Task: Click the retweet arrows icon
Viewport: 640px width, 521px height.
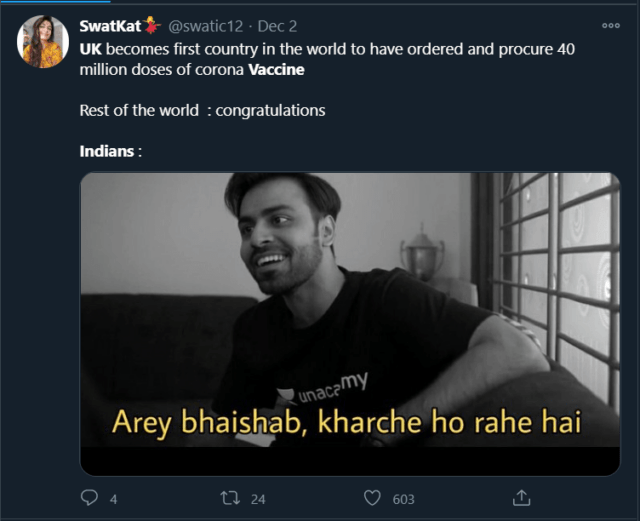Action: tap(229, 497)
